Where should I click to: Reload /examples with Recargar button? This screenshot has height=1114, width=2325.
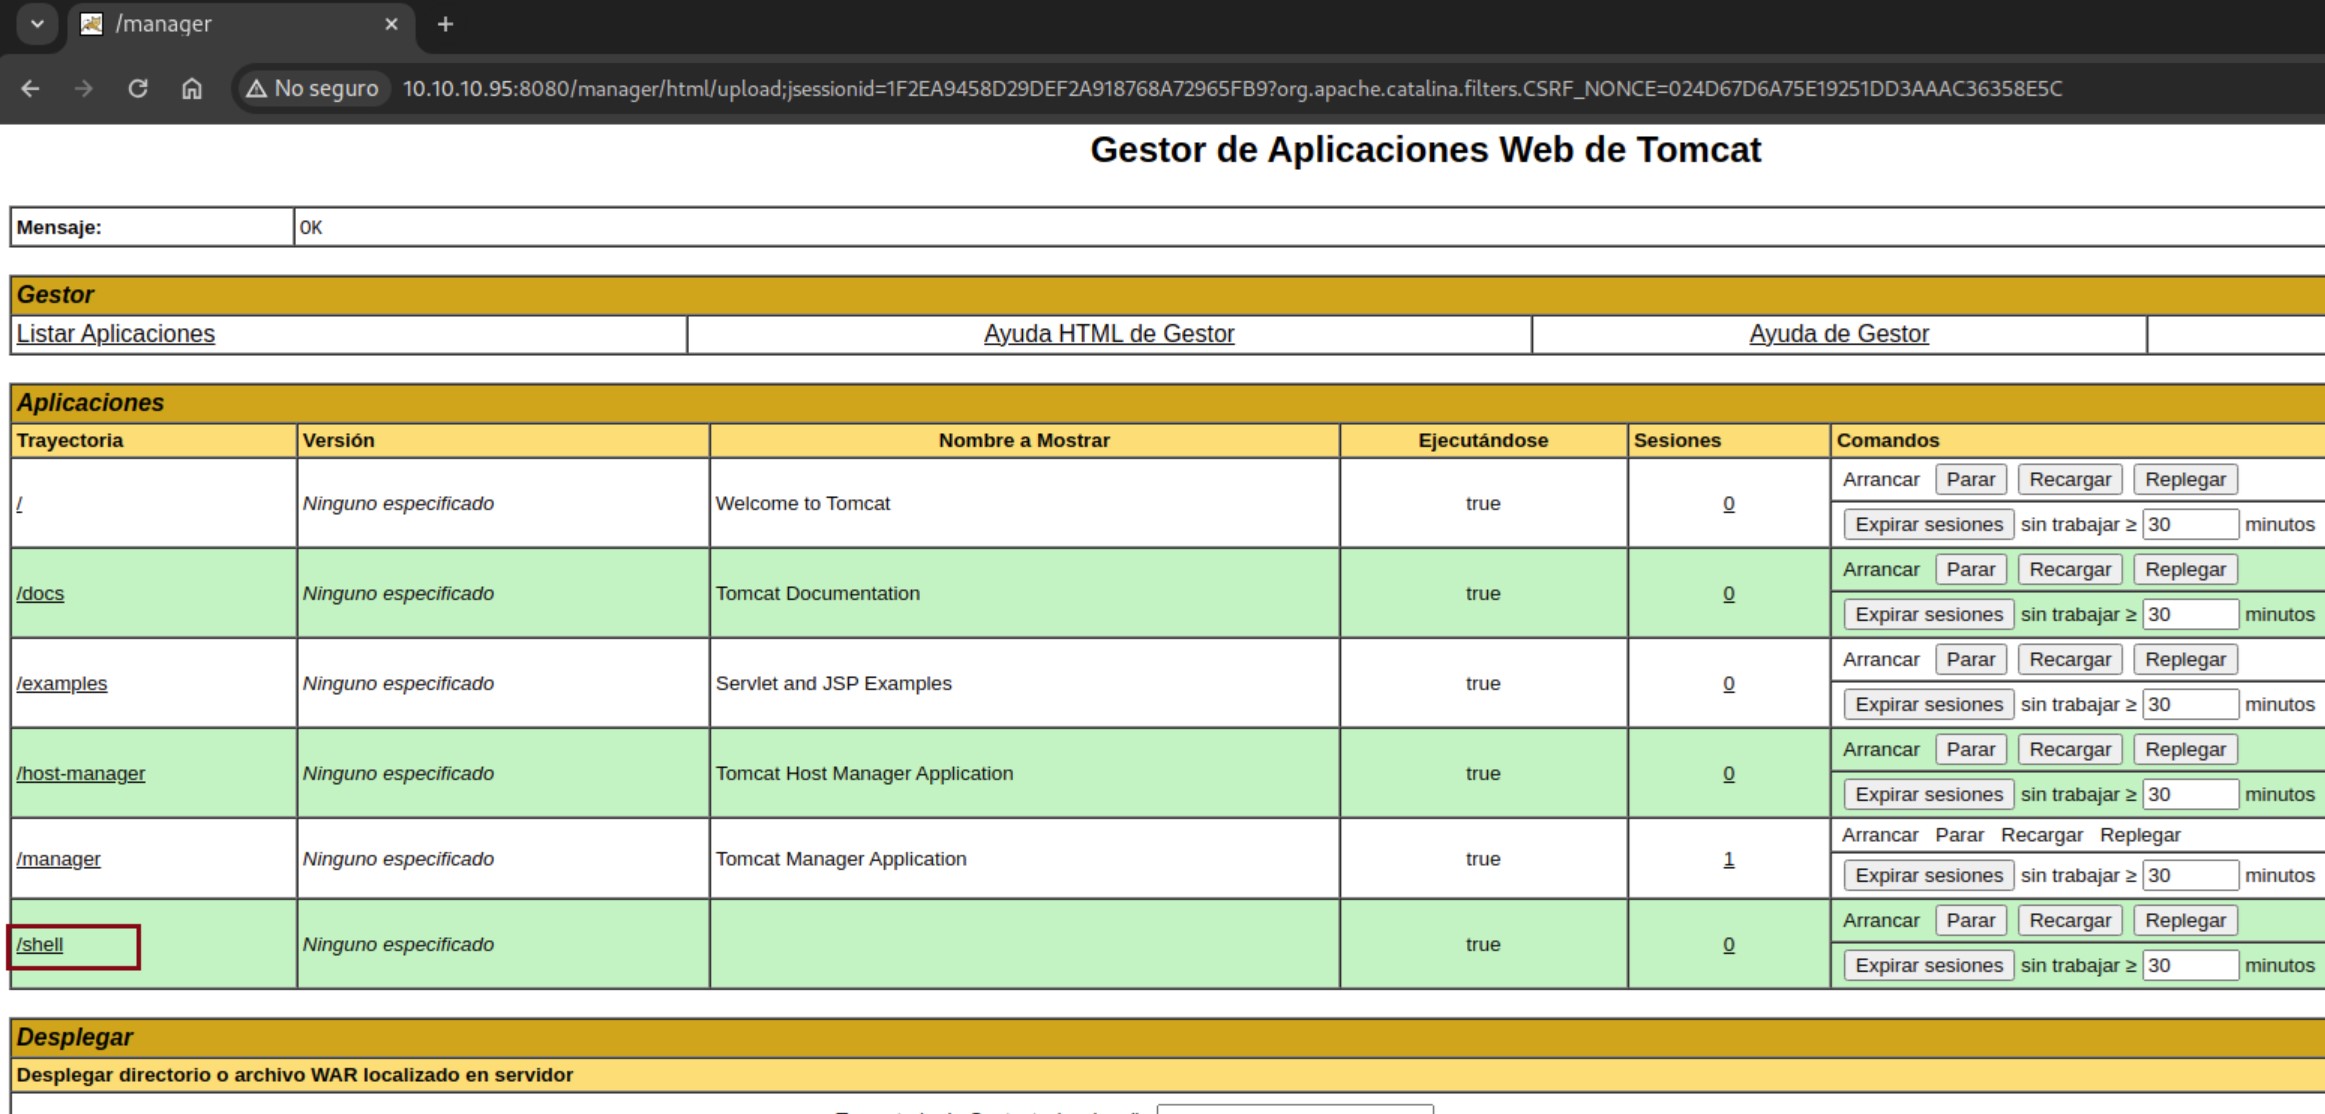(x=2070, y=660)
